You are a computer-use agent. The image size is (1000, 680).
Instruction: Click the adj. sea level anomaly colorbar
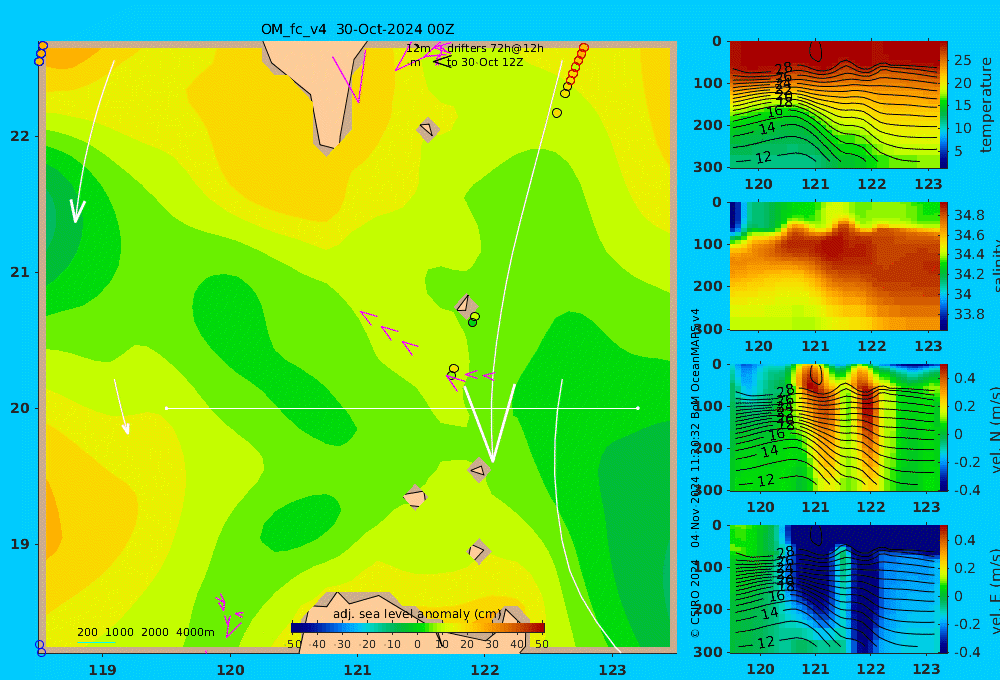[x=418, y=628]
